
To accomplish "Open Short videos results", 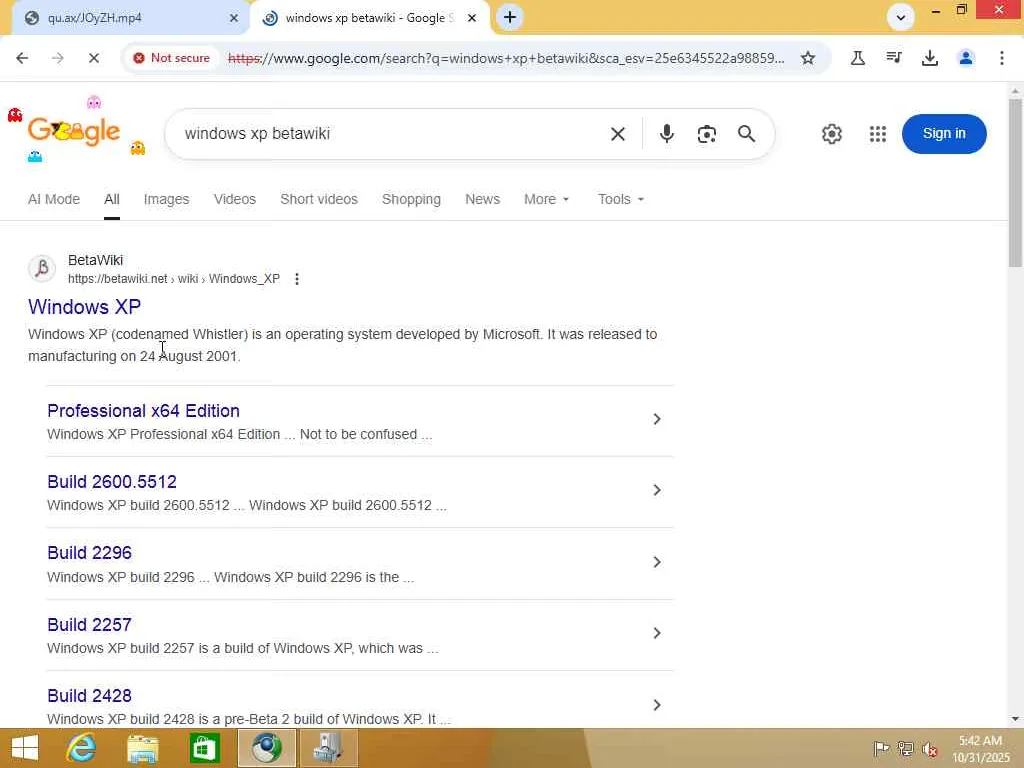I will [x=319, y=199].
